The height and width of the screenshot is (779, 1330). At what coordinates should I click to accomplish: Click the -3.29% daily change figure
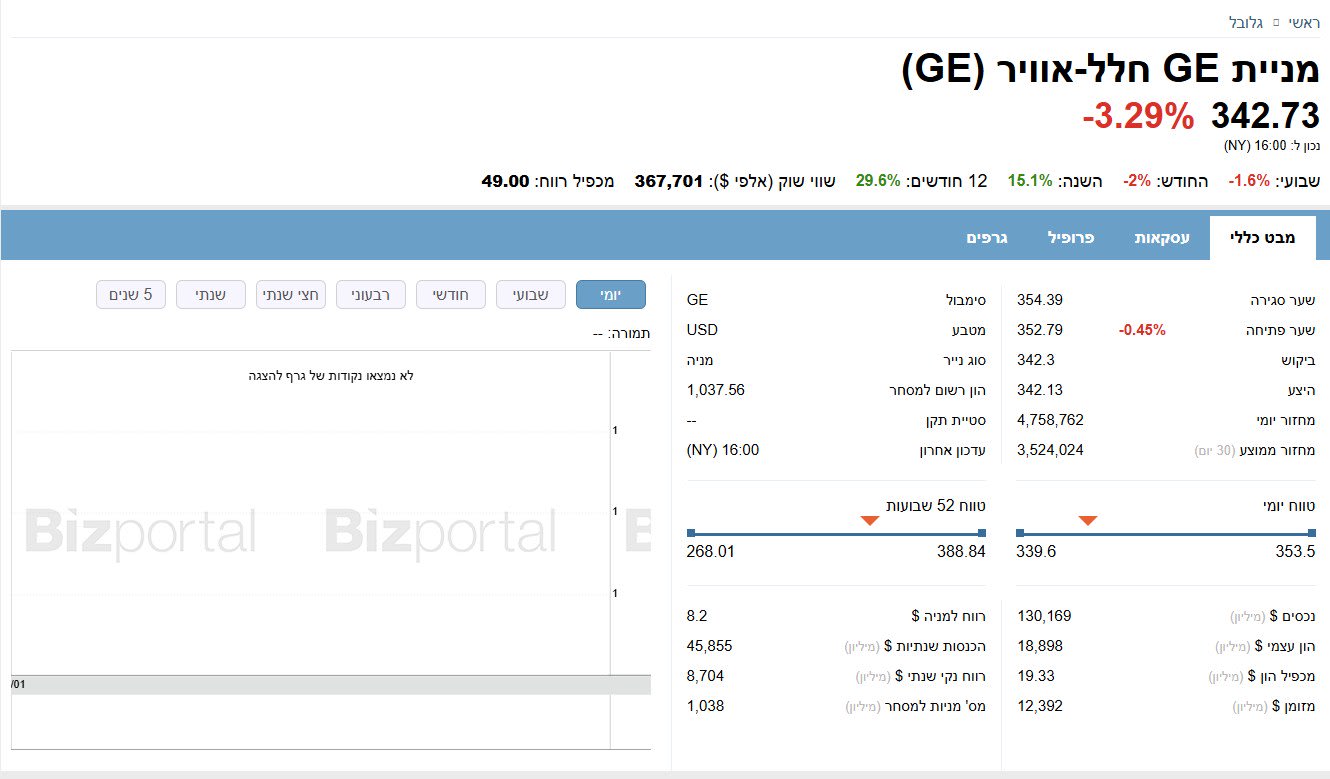1138,117
